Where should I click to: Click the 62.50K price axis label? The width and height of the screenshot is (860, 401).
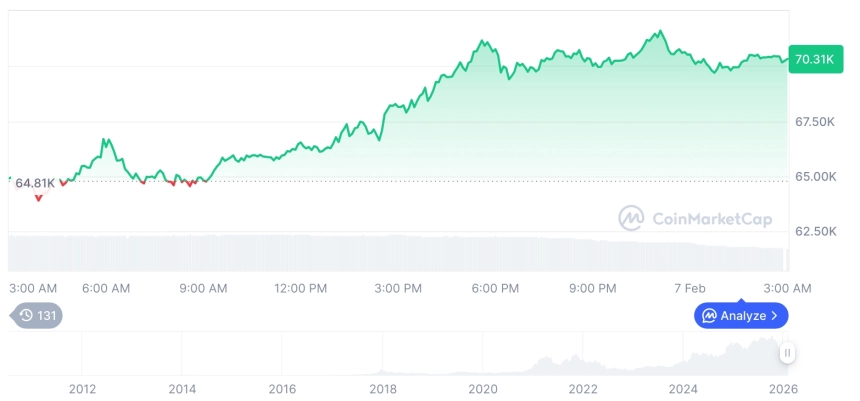814,232
